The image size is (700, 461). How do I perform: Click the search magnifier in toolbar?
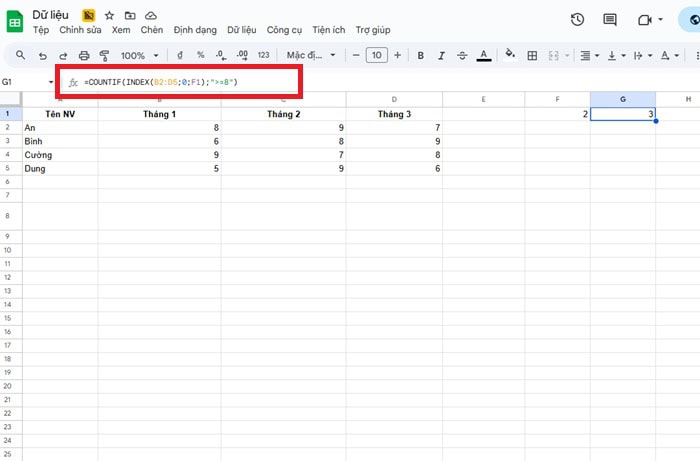pos(20,55)
